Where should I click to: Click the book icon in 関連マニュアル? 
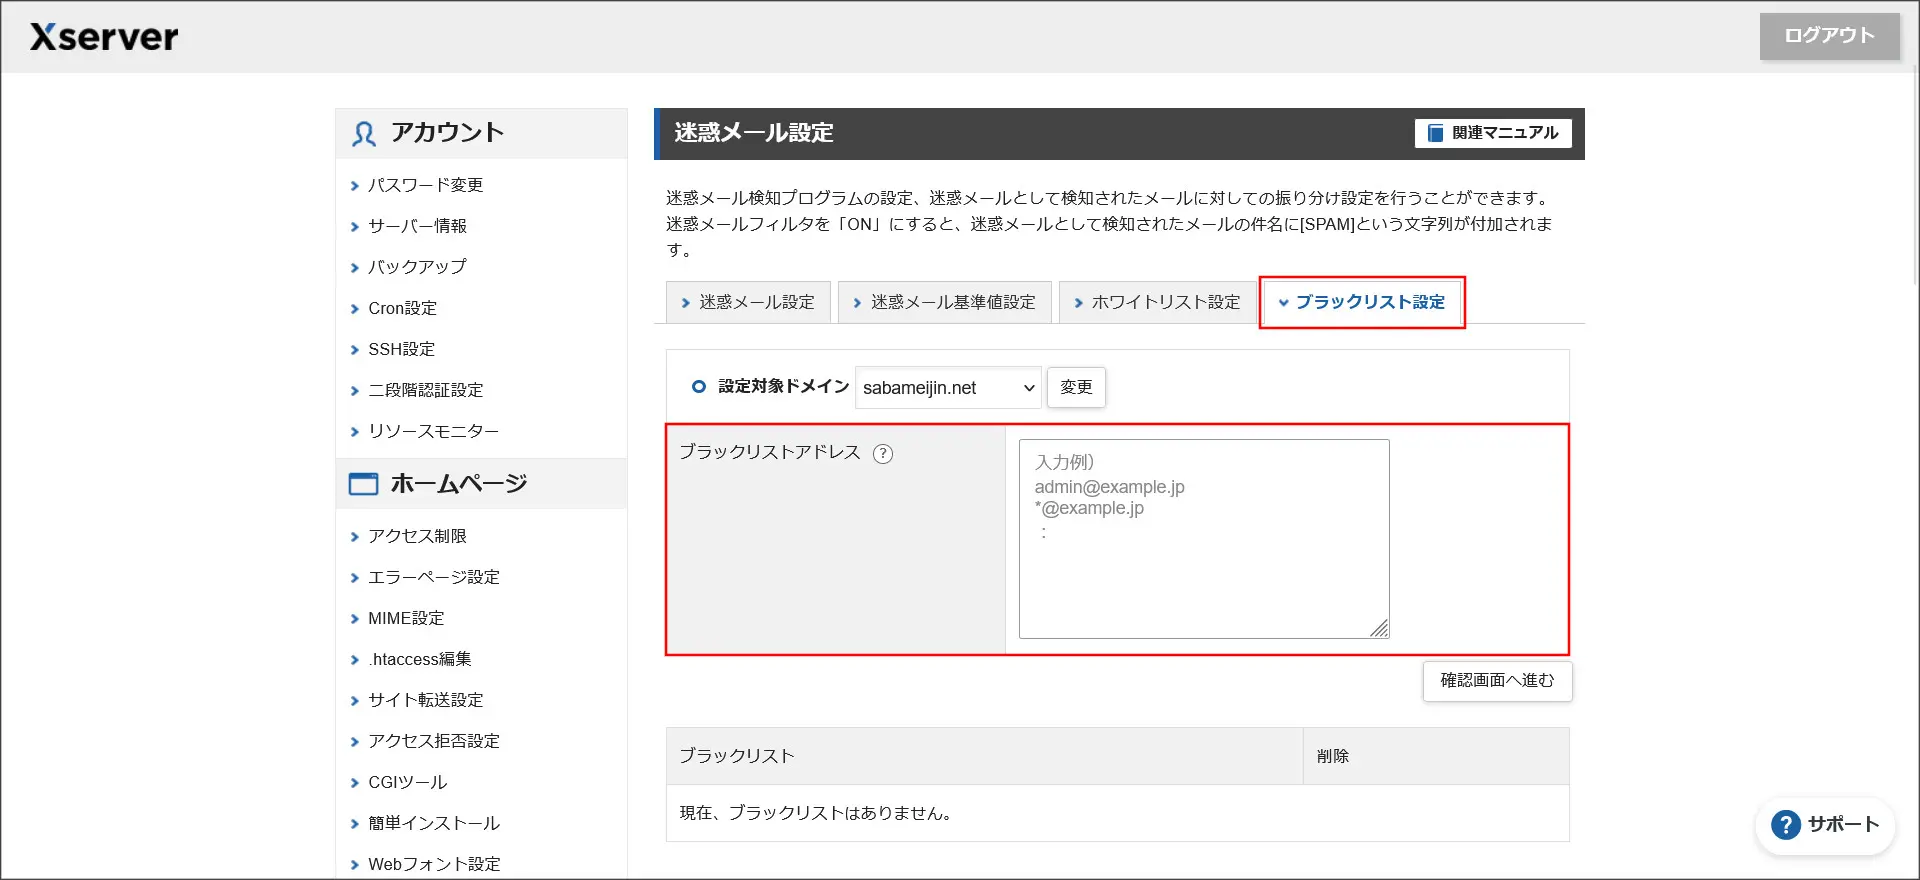point(1435,133)
